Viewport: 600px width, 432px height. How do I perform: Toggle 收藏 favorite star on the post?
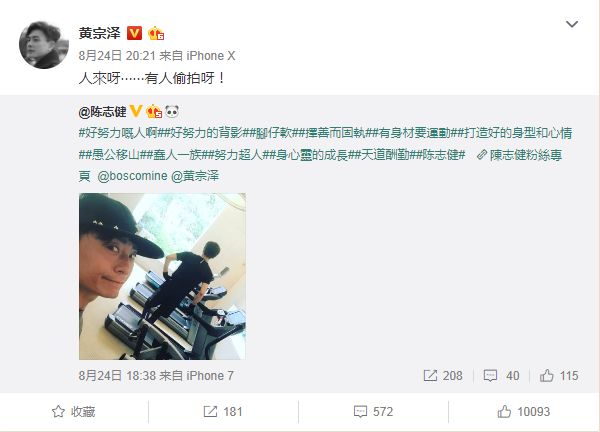click(73, 412)
